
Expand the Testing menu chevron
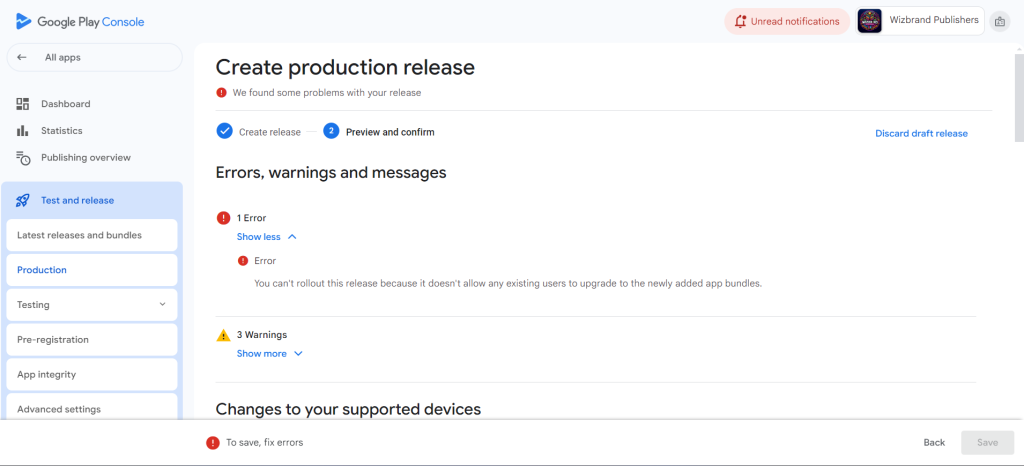tap(163, 304)
